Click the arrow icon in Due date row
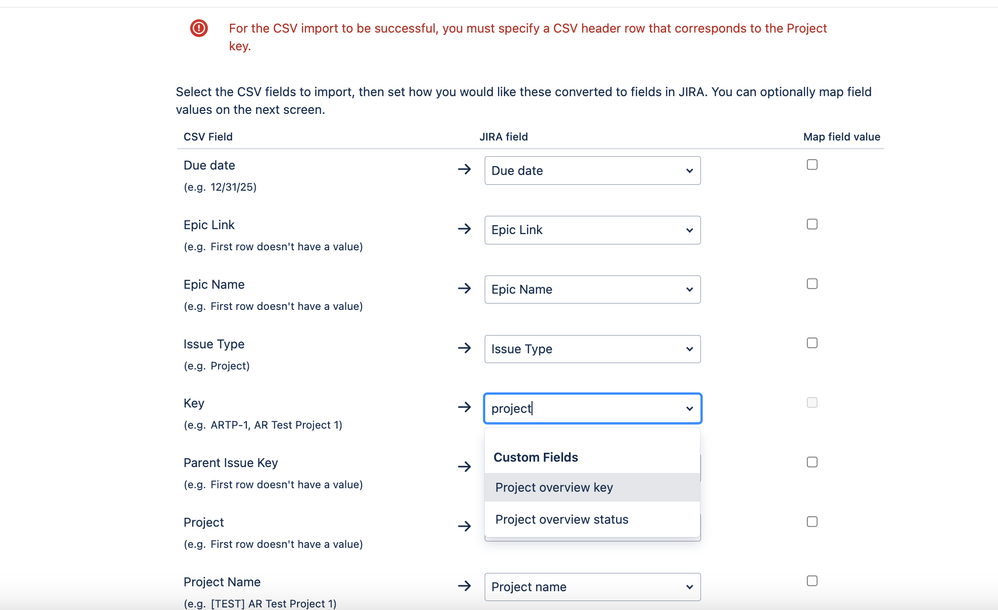The height and width of the screenshot is (610, 998). point(465,169)
